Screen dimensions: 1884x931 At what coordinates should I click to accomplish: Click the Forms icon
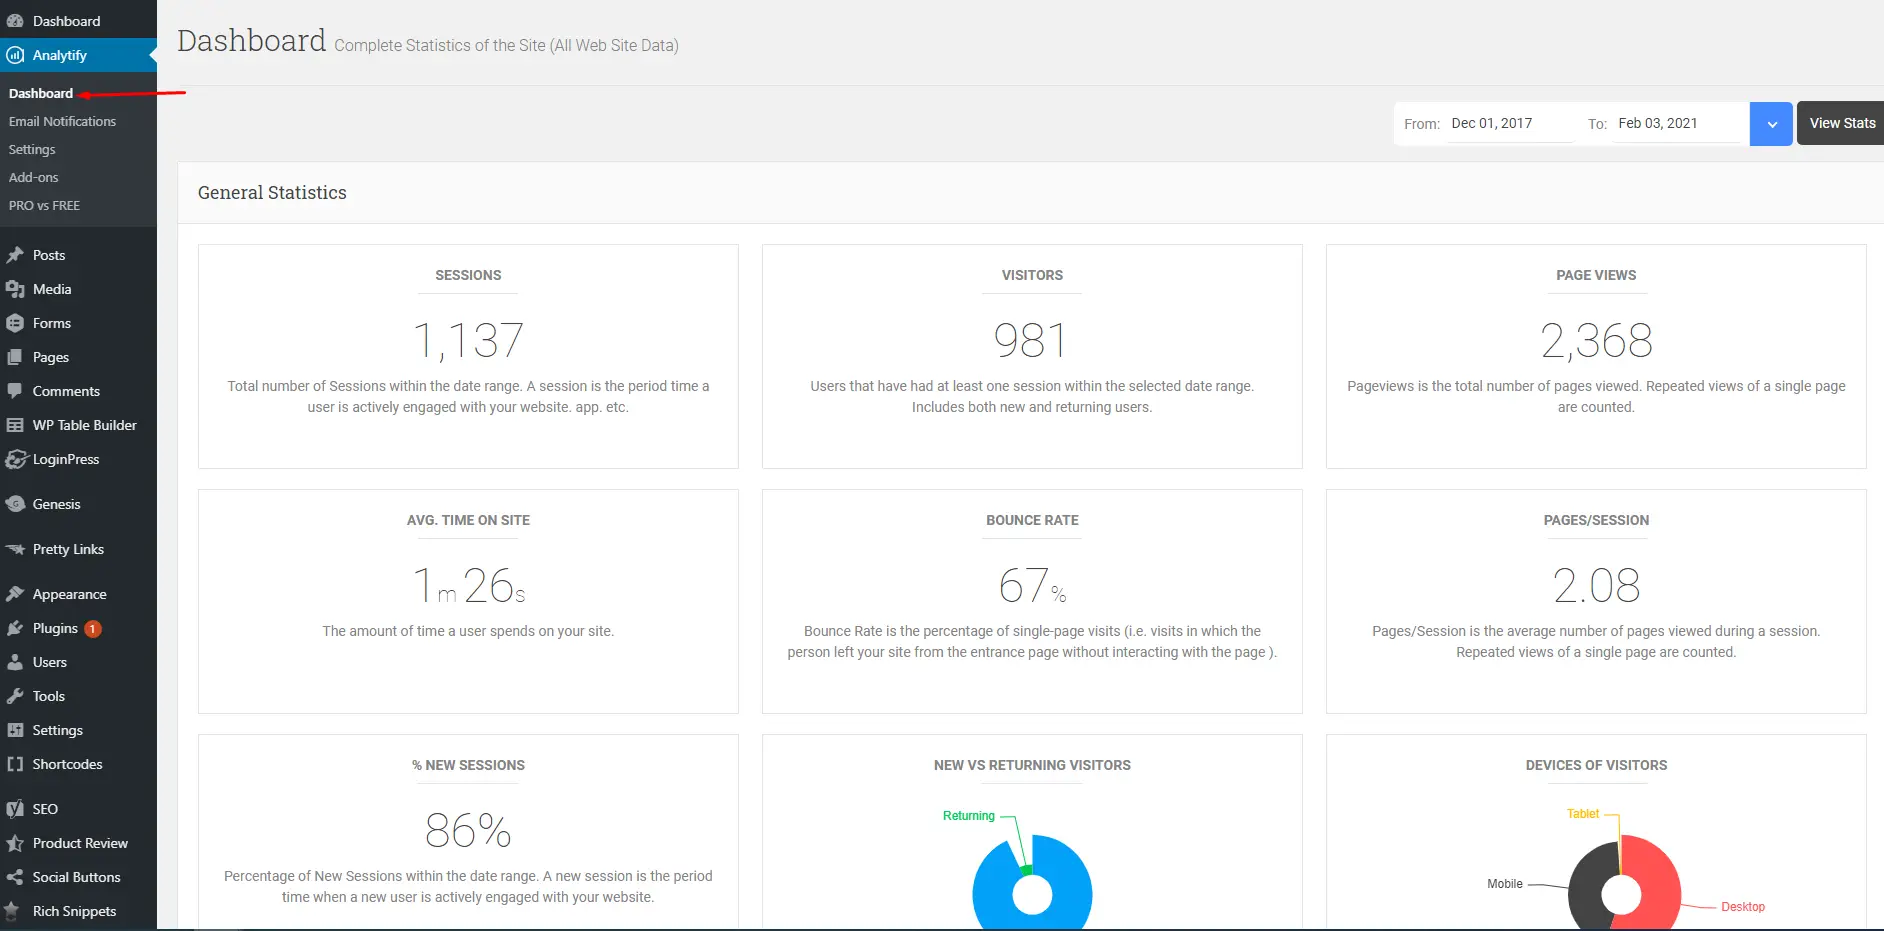pyautogui.click(x=15, y=323)
